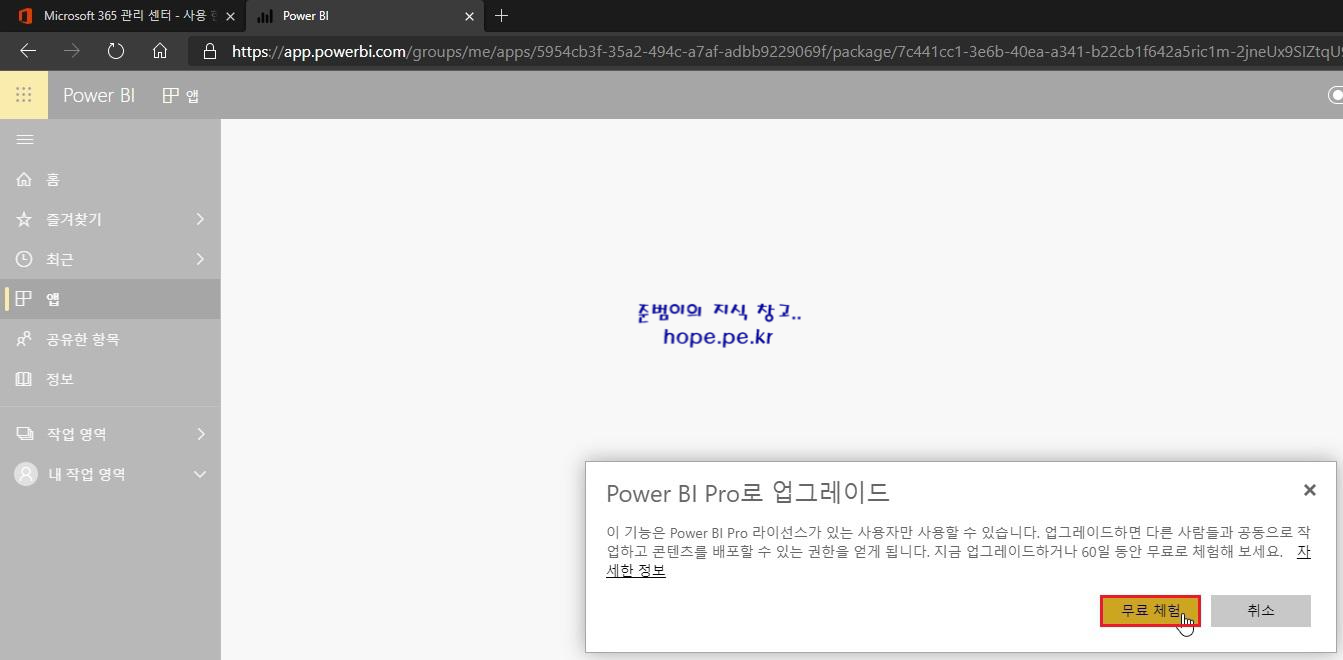The height and width of the screenshot is (660, 1343).
Task: Open 정보 in the sidebar
Action: click(x=110, y=379)
